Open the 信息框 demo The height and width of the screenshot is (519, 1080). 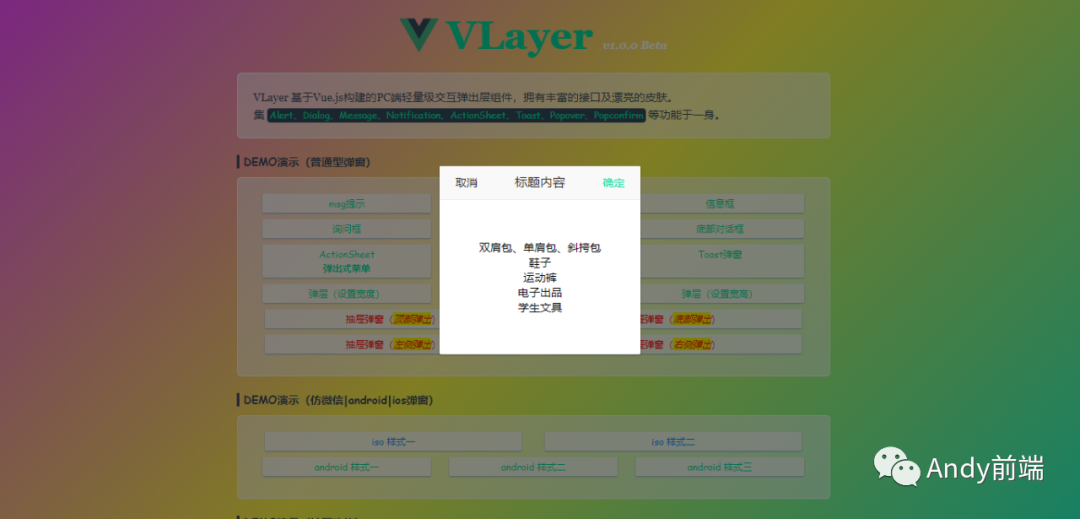coord(720,204)
